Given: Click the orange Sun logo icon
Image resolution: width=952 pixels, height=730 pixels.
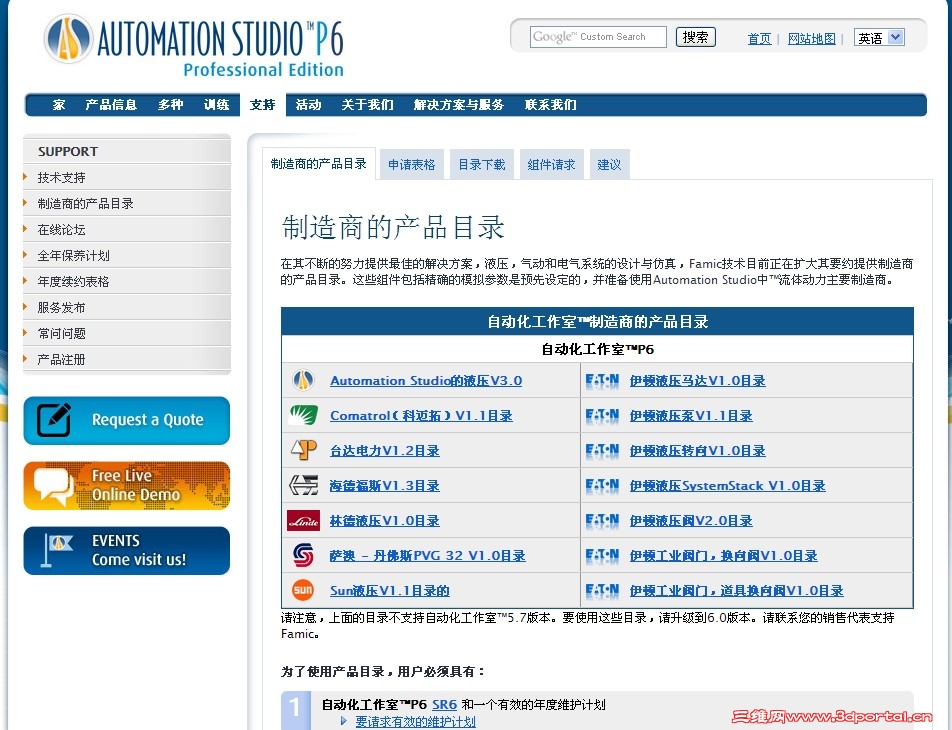Looking at the screenshot, I should pos(303,590).
